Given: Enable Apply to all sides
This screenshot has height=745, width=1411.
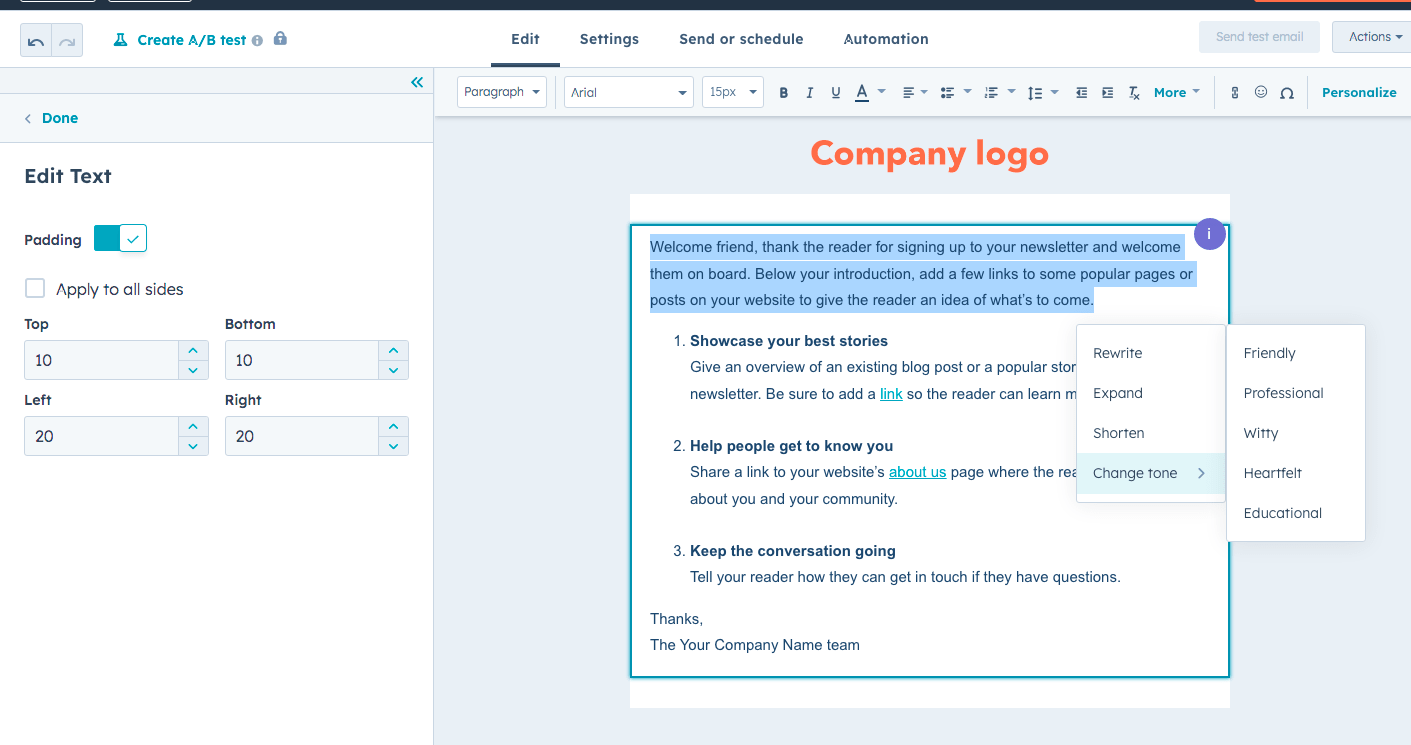Looking at the screenshot, I should point(35,288).
